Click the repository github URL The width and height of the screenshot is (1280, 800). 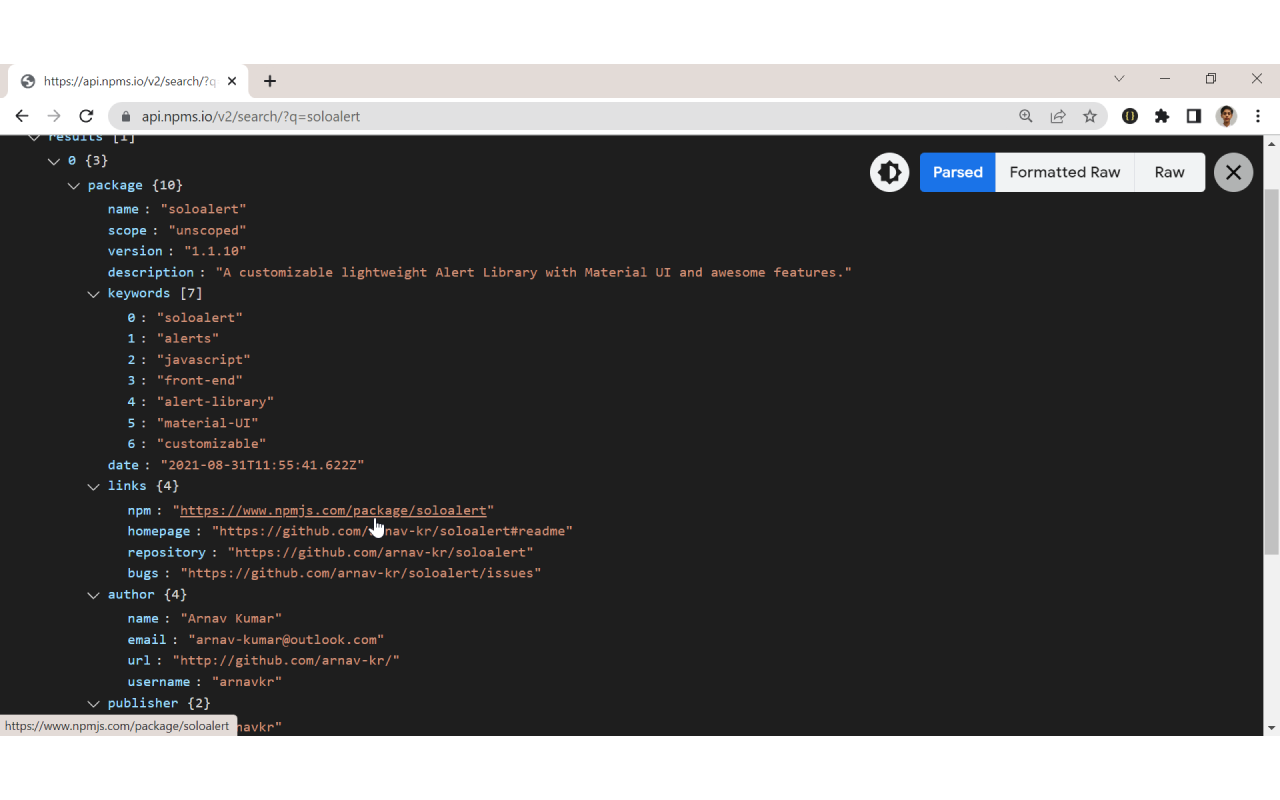click(x=380, y=552)
